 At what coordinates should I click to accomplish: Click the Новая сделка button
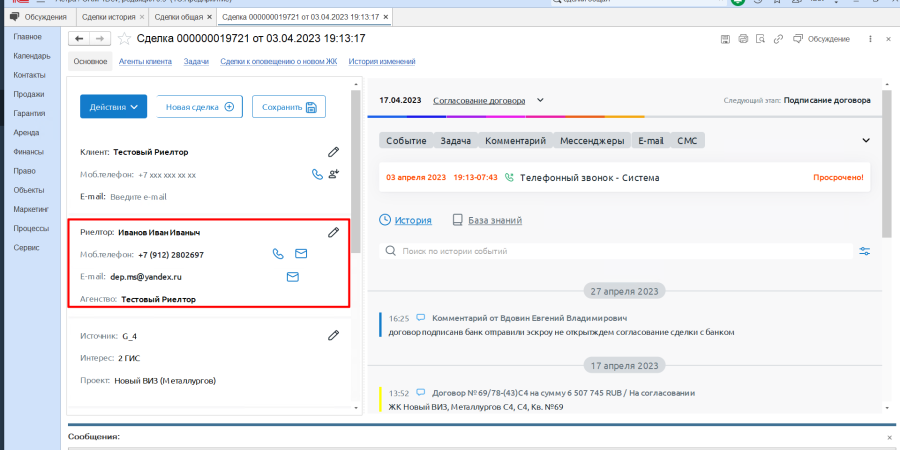pyautogui.click(x=199, y=107)
